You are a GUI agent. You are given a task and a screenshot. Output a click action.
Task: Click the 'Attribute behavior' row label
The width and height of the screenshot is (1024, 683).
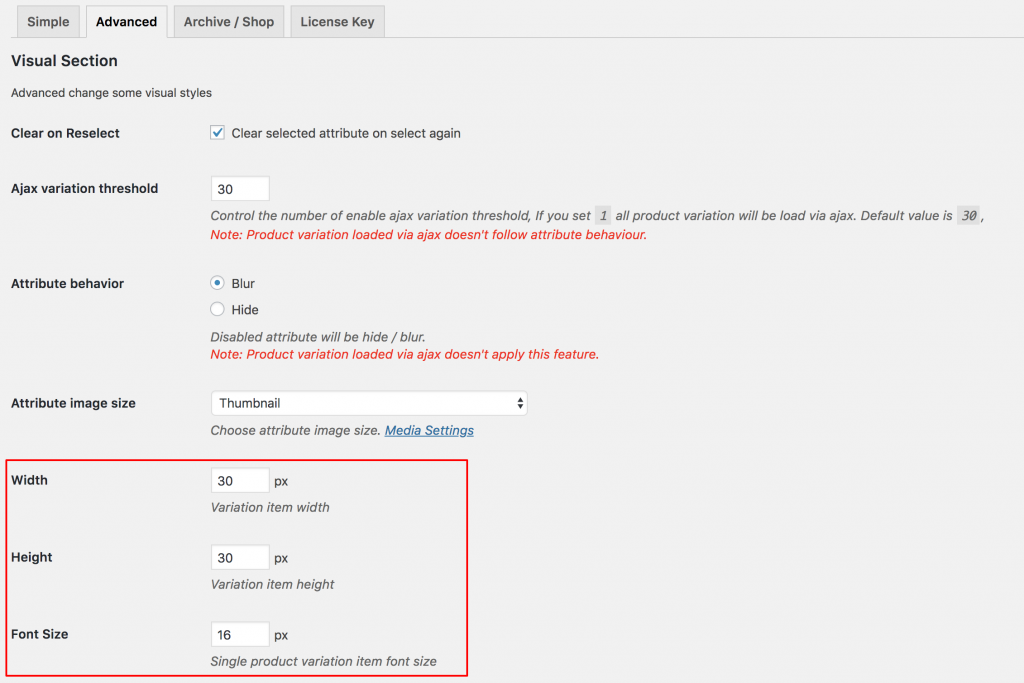pos(67,284)
